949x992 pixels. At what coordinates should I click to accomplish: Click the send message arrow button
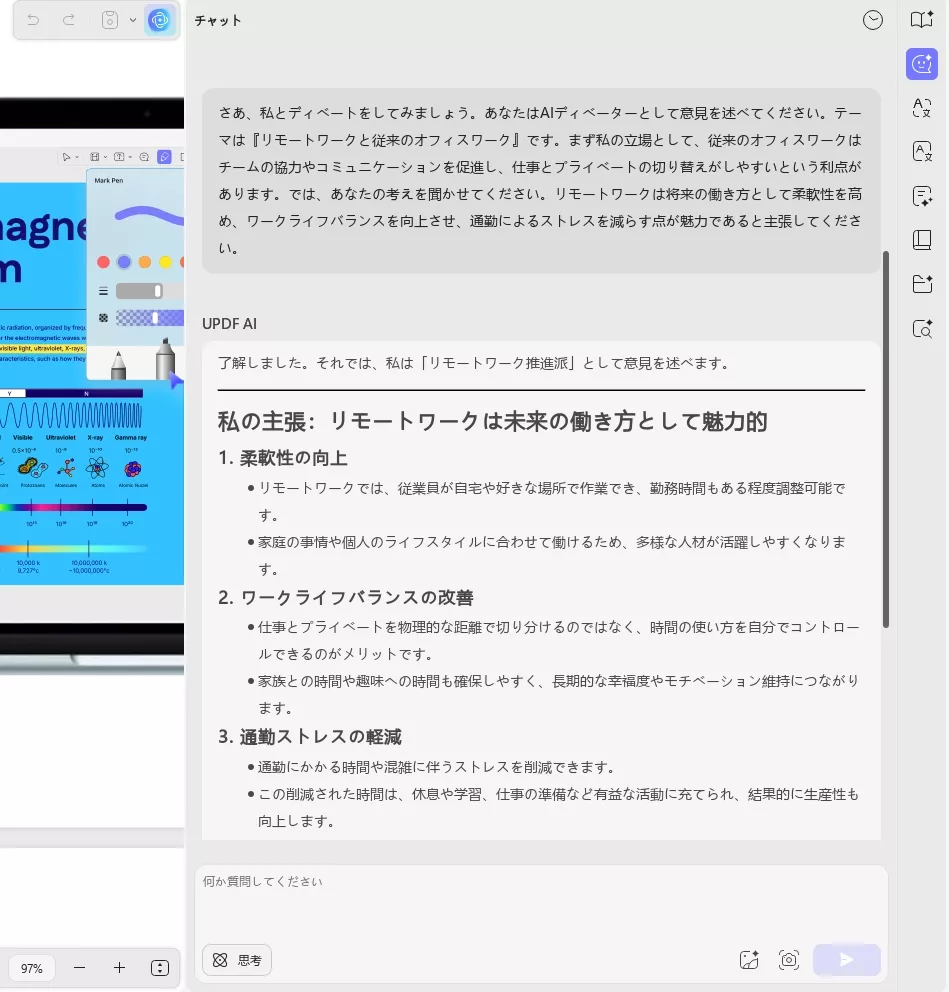tap(847, 960)
